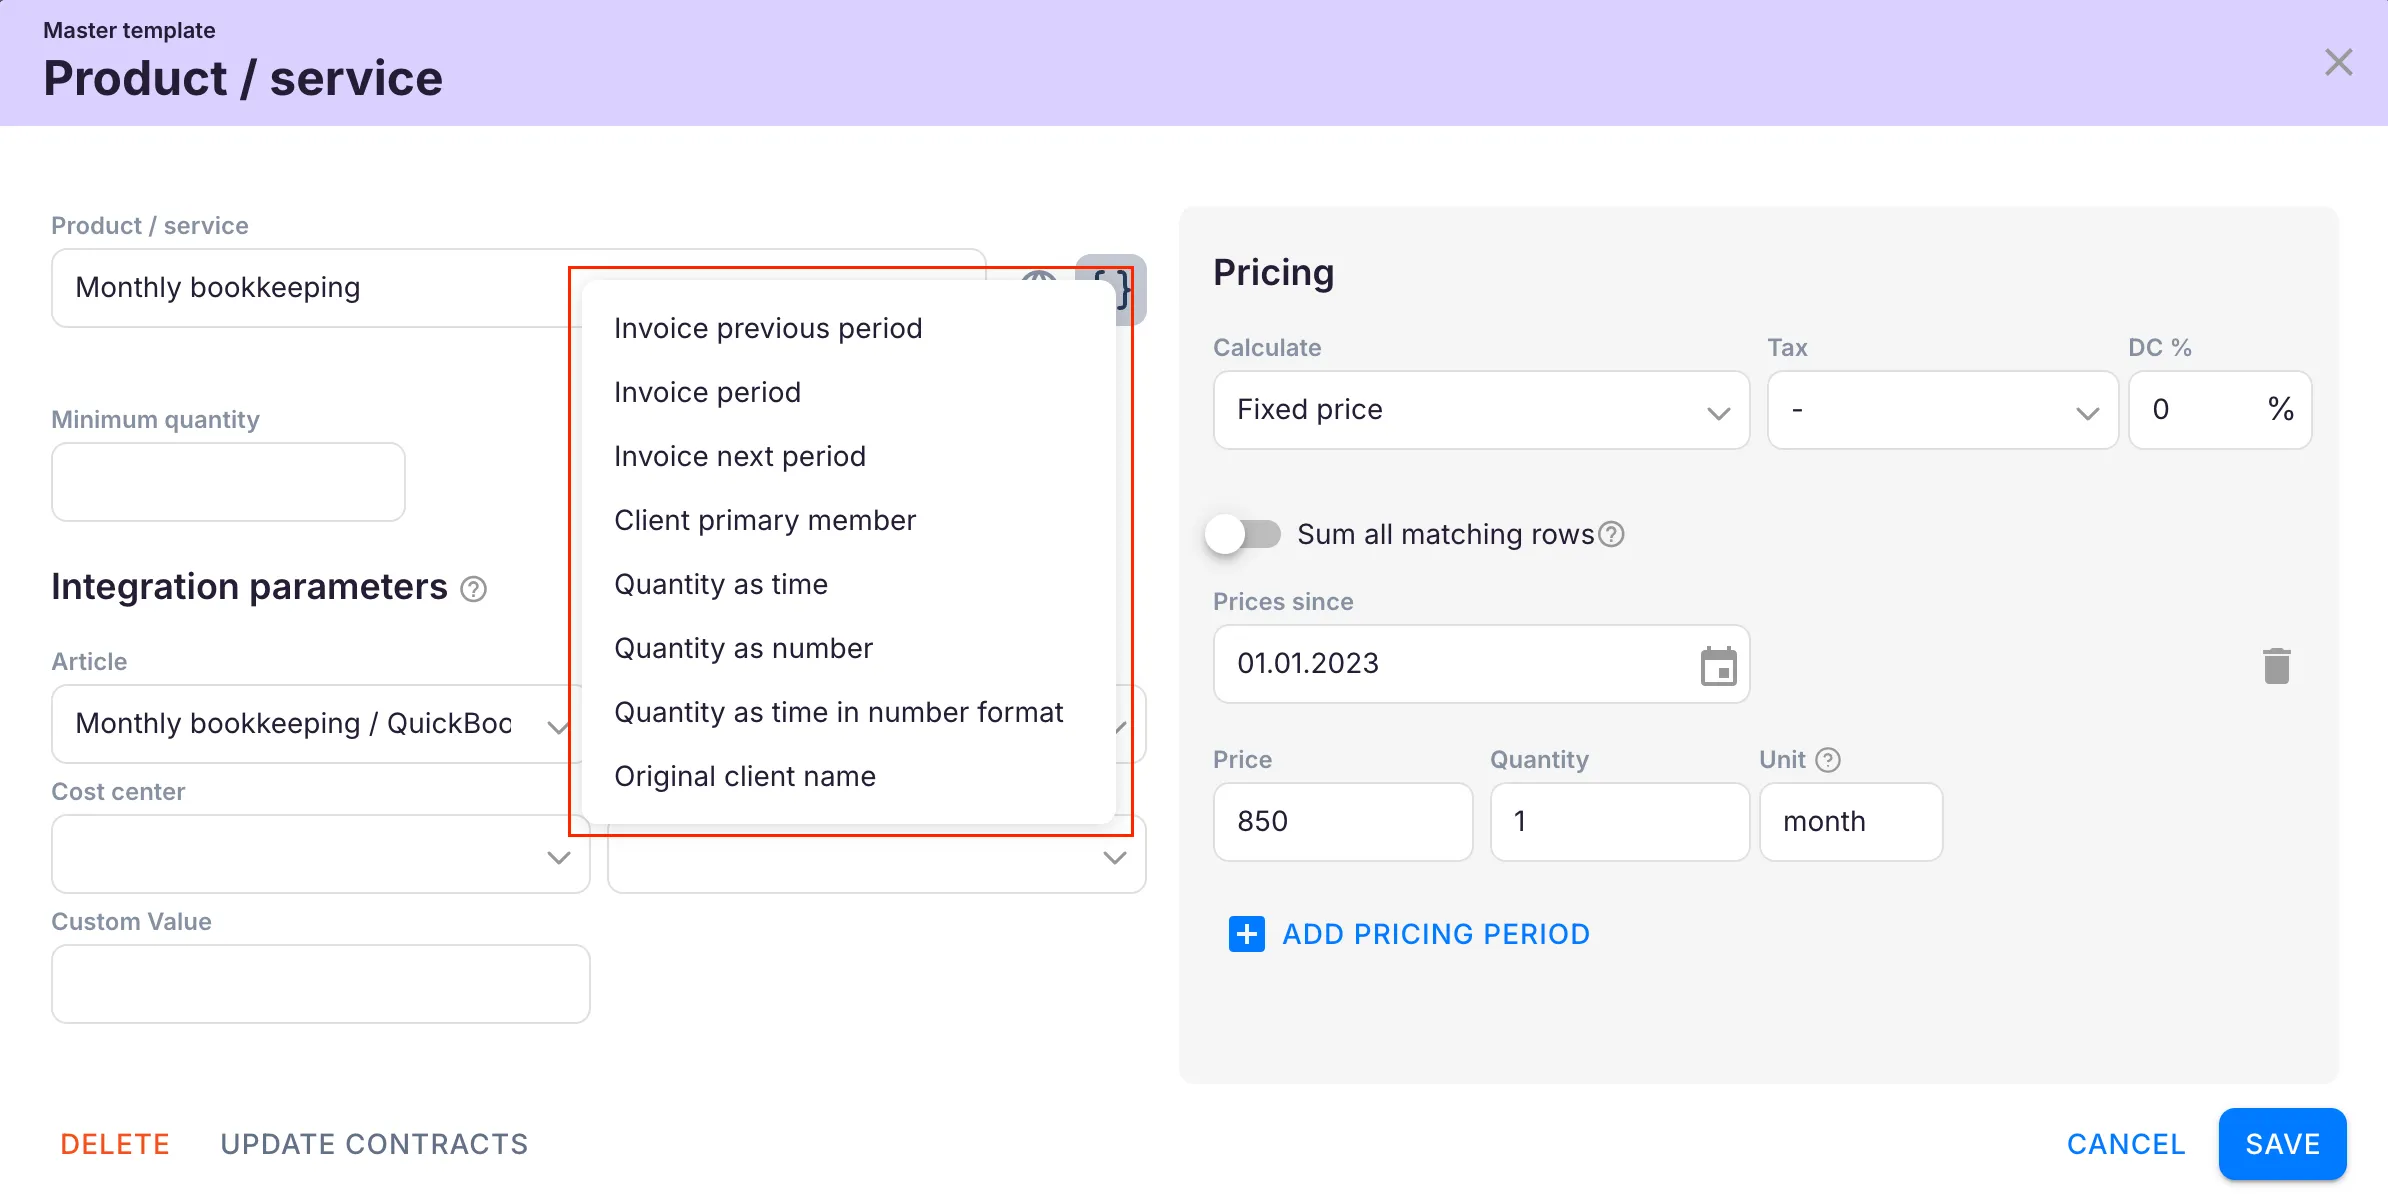The image size is (2388, 1198).
Task: Click help icon next to Integration parameters
Action: coord(473,590)
